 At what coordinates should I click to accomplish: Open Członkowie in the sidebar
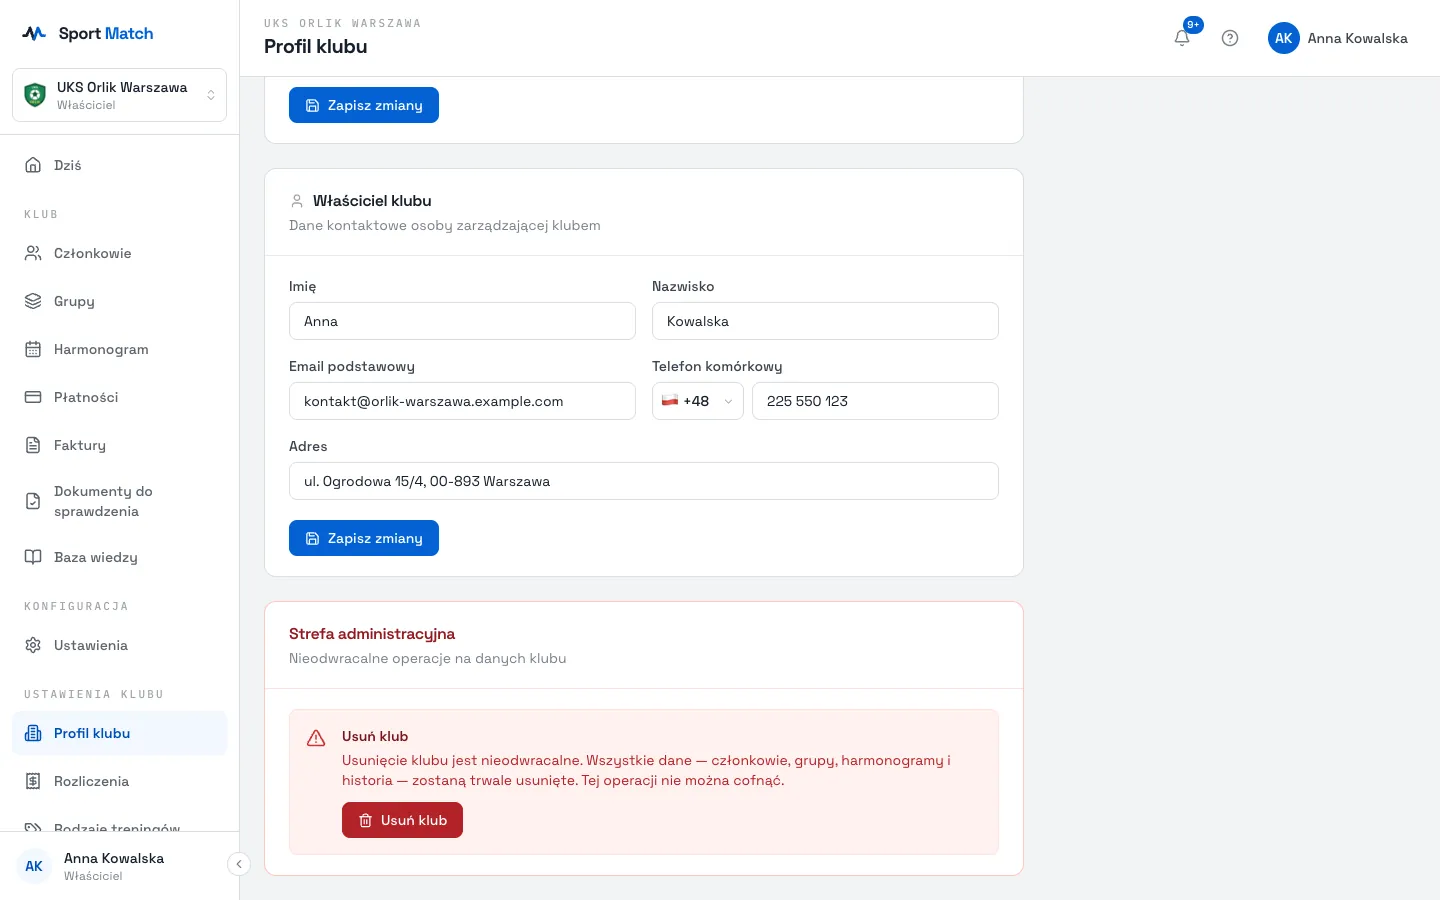pos(120,253)
